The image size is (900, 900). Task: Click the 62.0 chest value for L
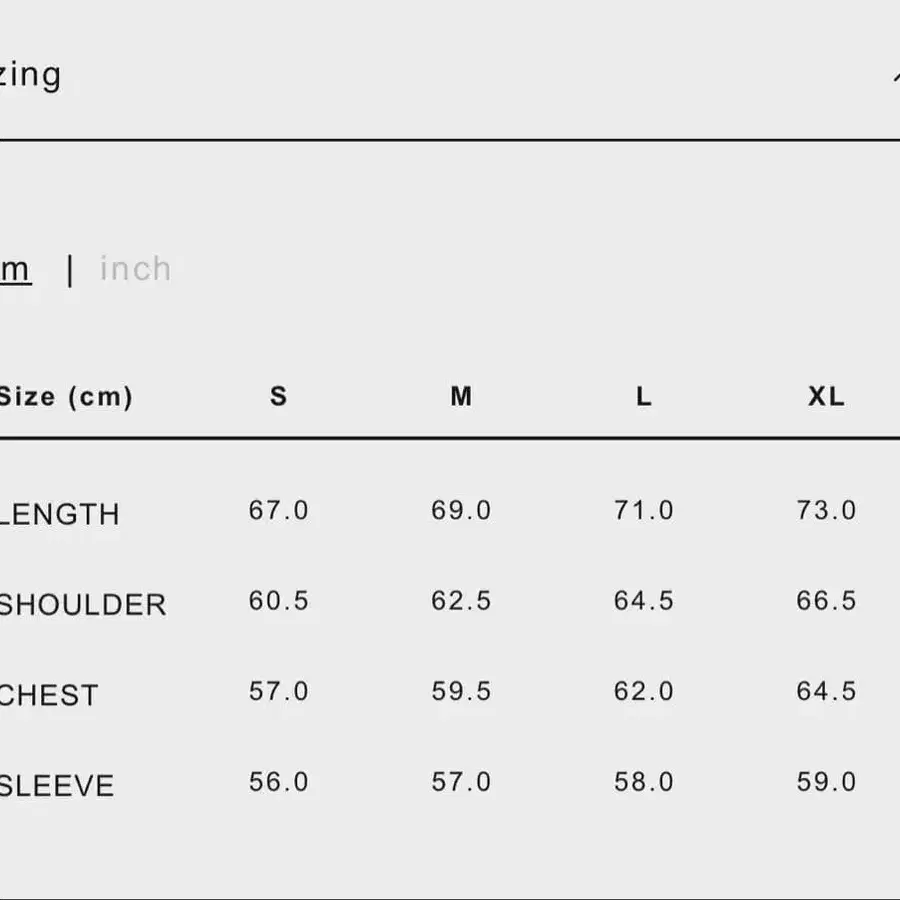coord(644,692)
